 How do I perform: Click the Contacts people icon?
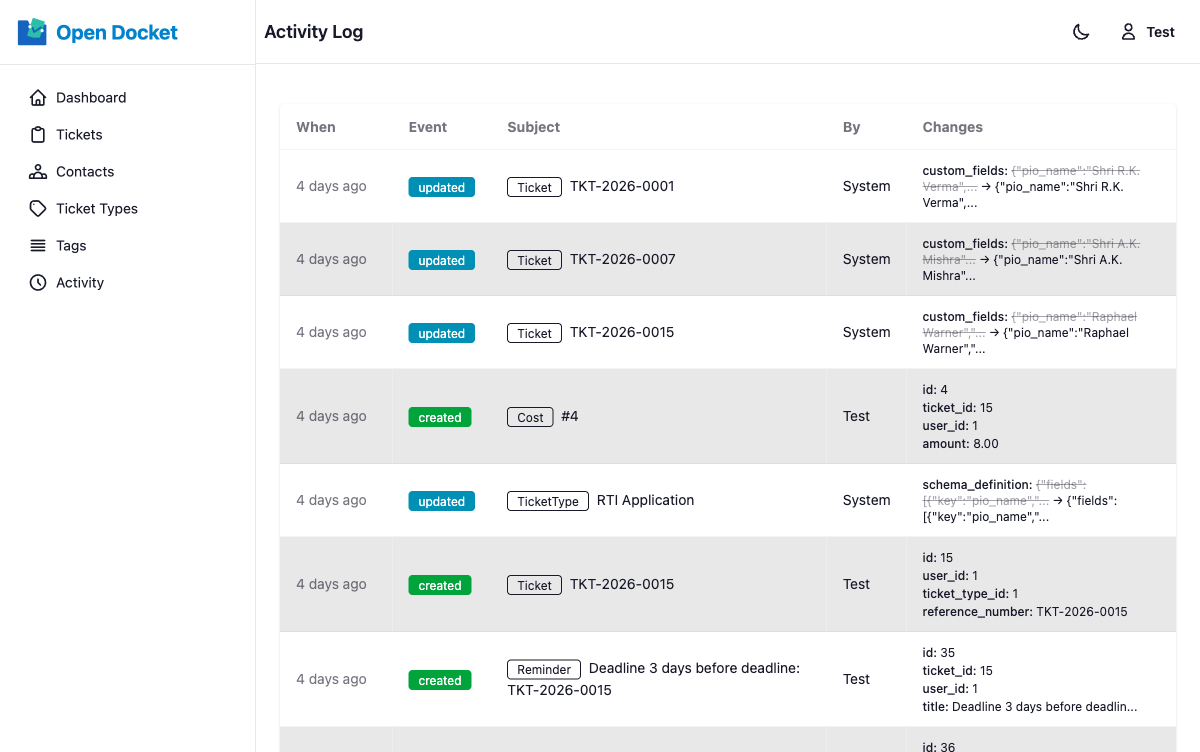point(38,171)
